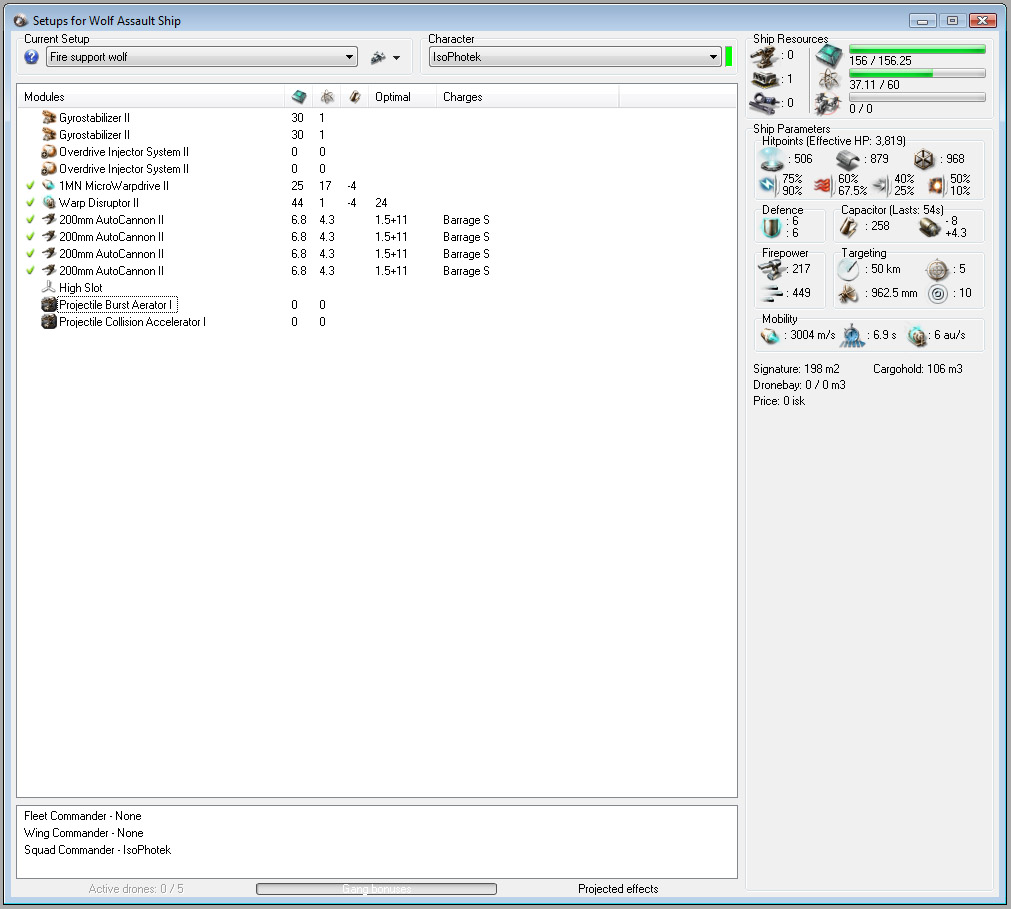Click the Projectile Burst Aerator I rig icon
The image size is (1011, 909).
point(49,304)
